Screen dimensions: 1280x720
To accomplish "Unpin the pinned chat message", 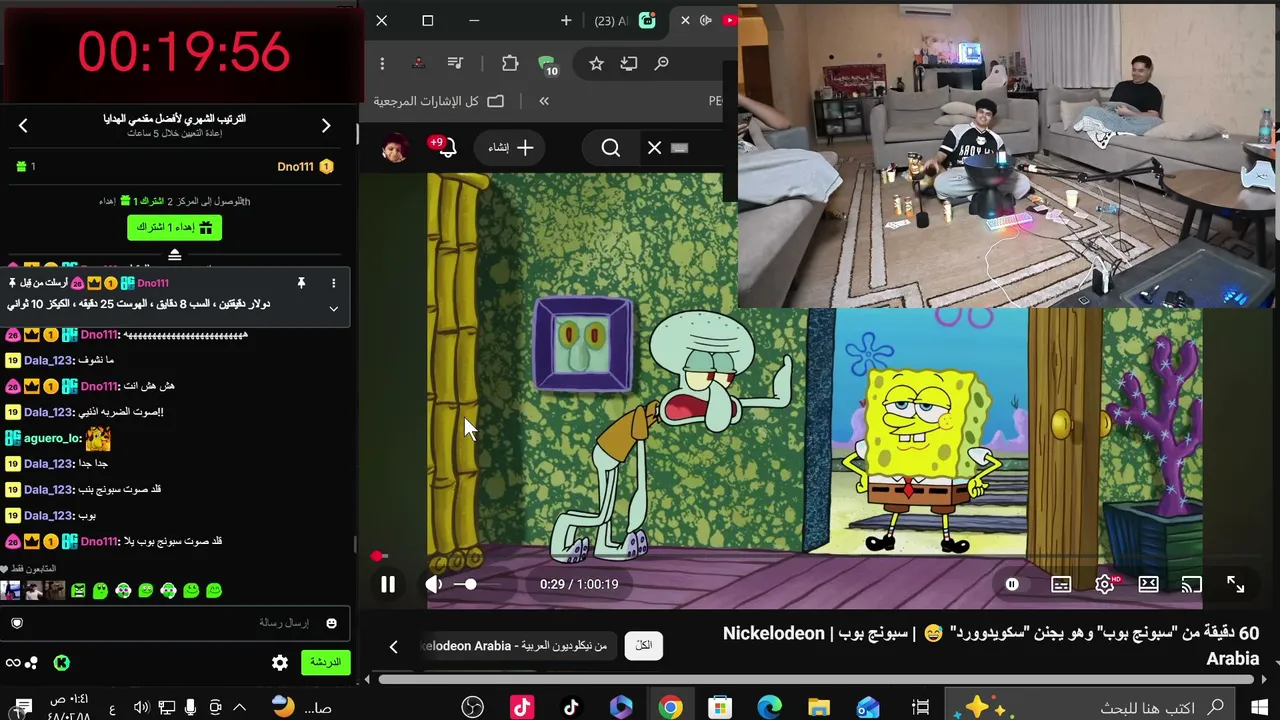I will click(301, 283).
